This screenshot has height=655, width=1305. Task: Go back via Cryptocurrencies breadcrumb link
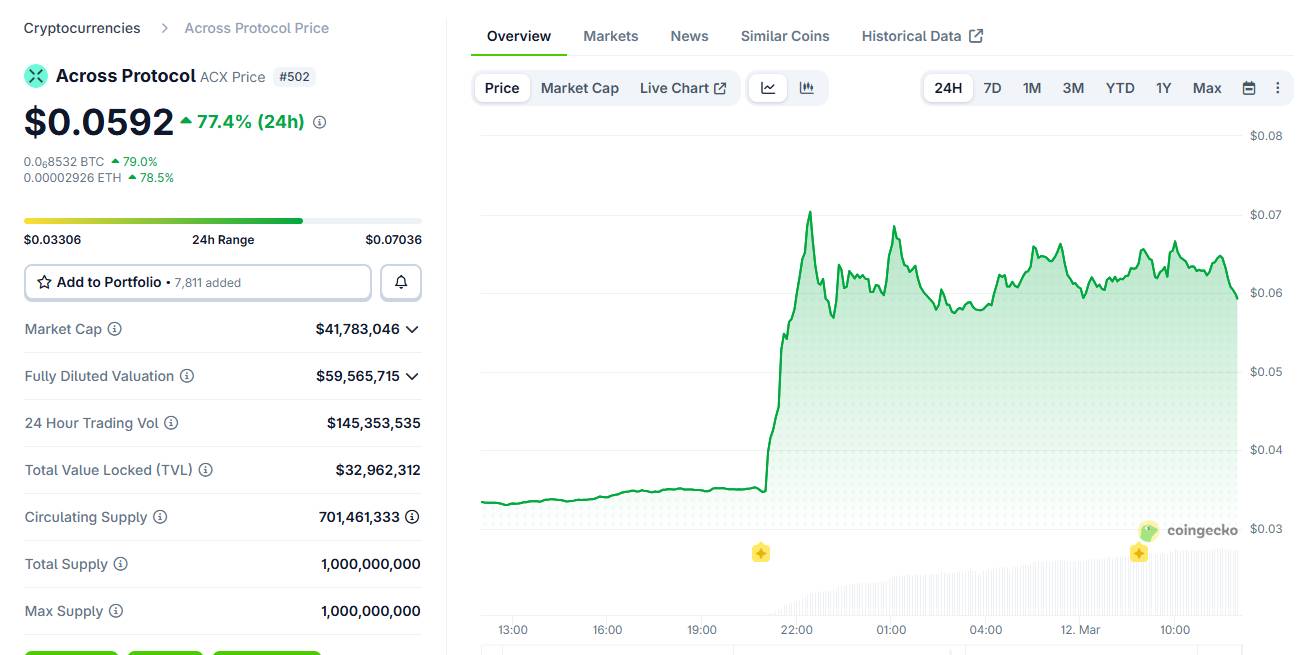pyautogui.click(x=82, y=28)
